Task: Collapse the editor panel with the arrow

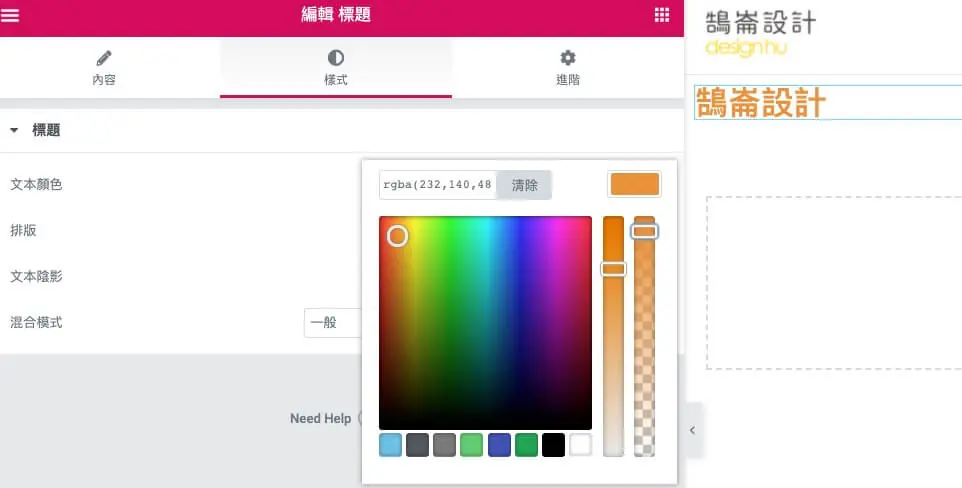Action: 692,430
